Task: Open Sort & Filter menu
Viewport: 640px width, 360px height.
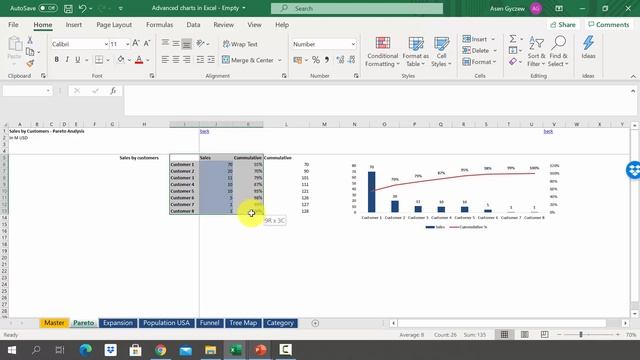Action: coord(536,52)
